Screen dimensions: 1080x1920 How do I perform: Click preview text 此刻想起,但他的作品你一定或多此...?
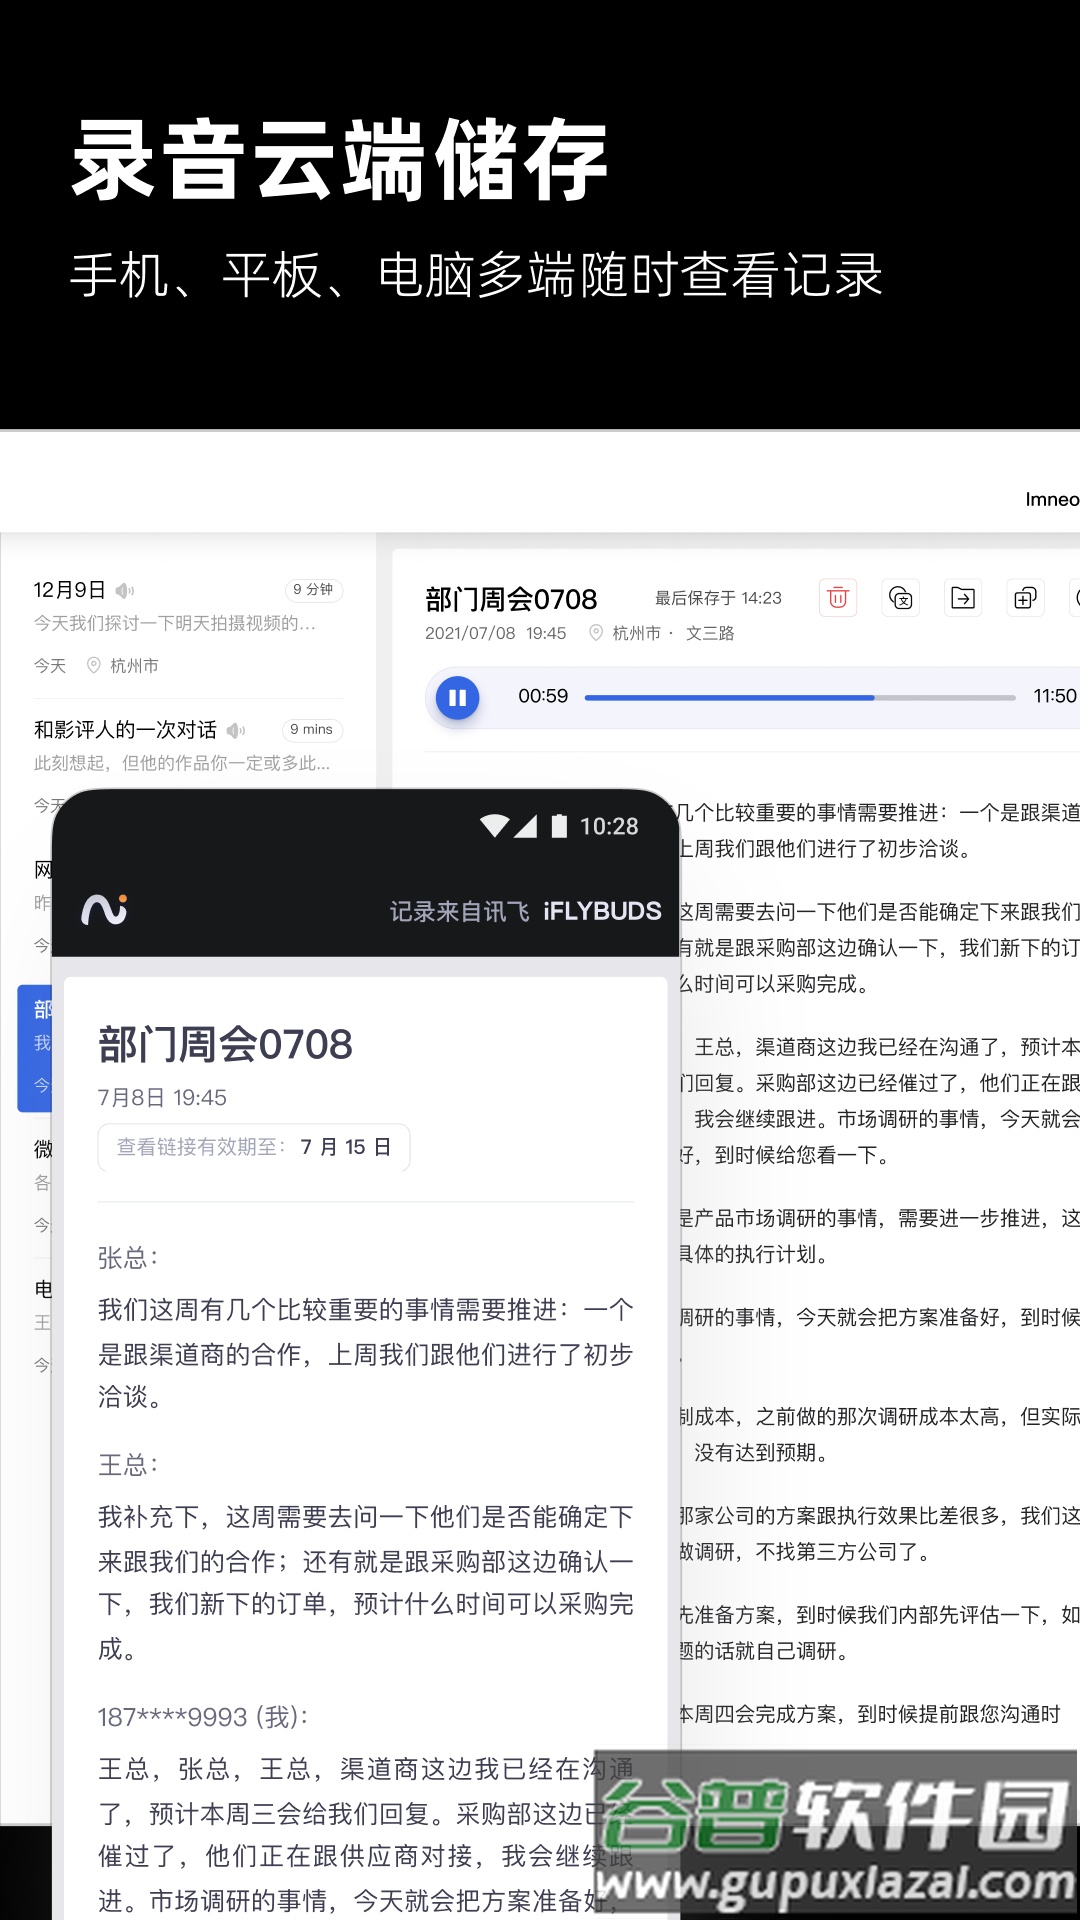click(182, 763)
